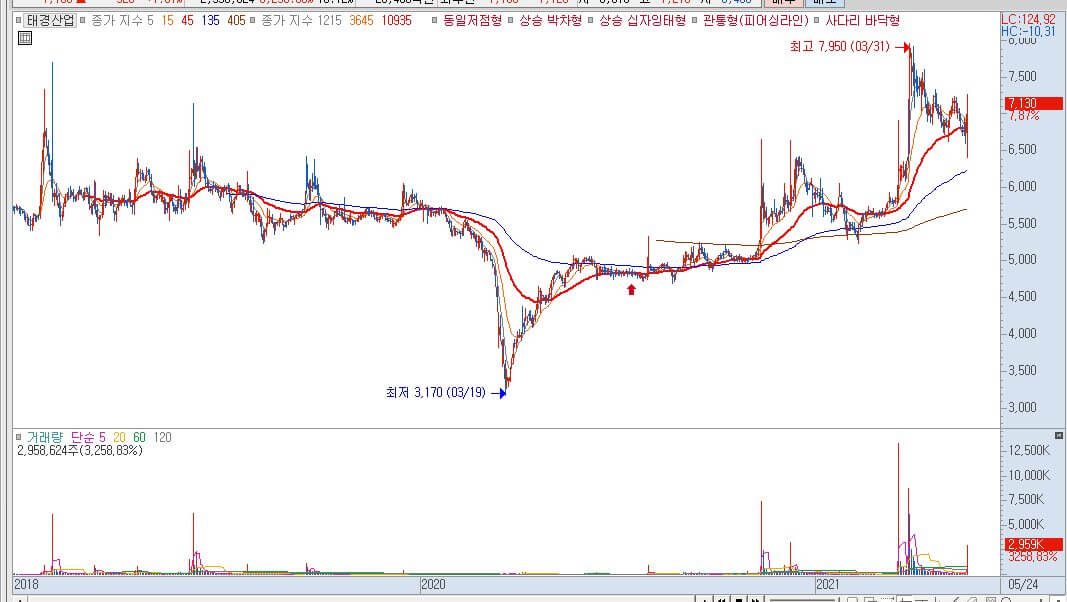Screen dimensions: 1067x602
Task: Click the 3,000 price axis label
Action: 1023,407
